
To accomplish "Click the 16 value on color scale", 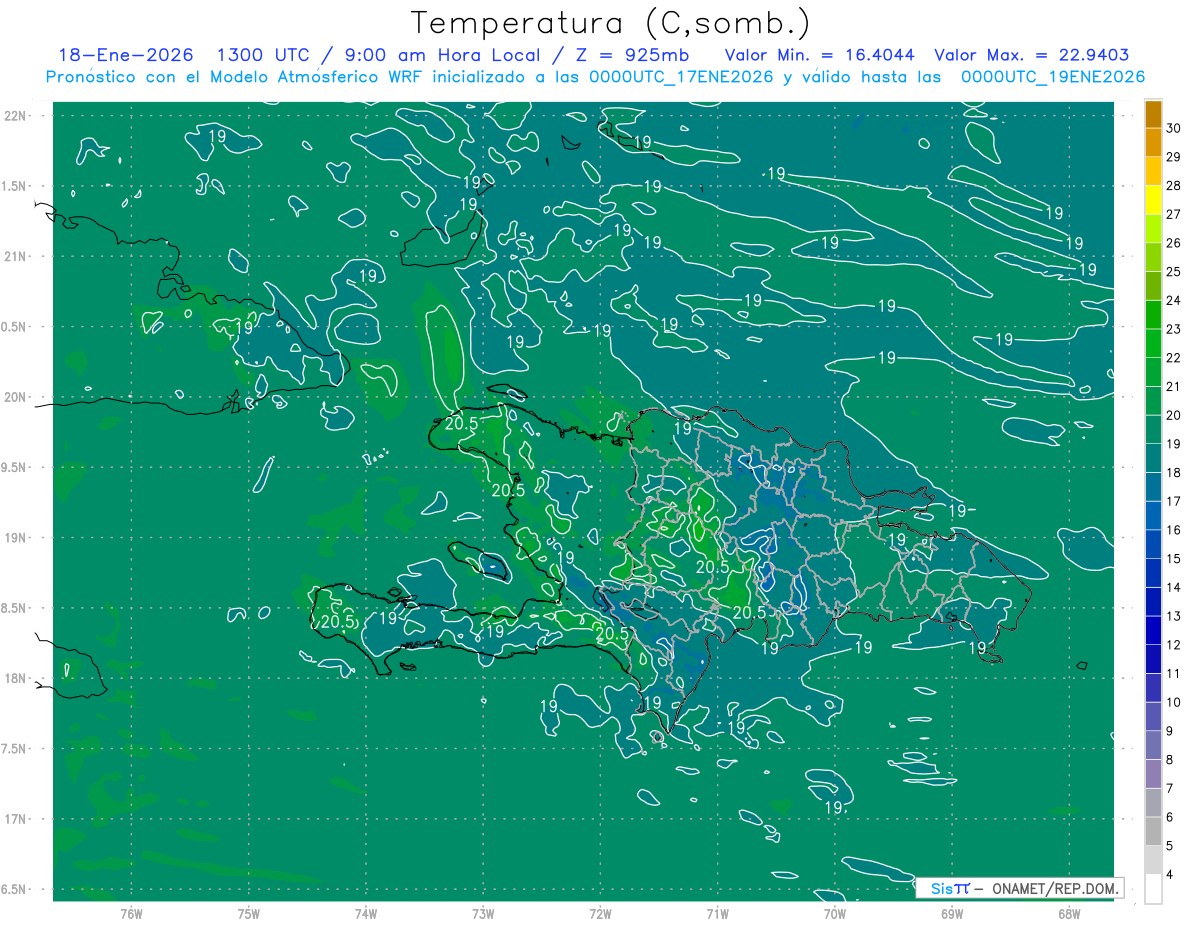I will point(1174,530).
